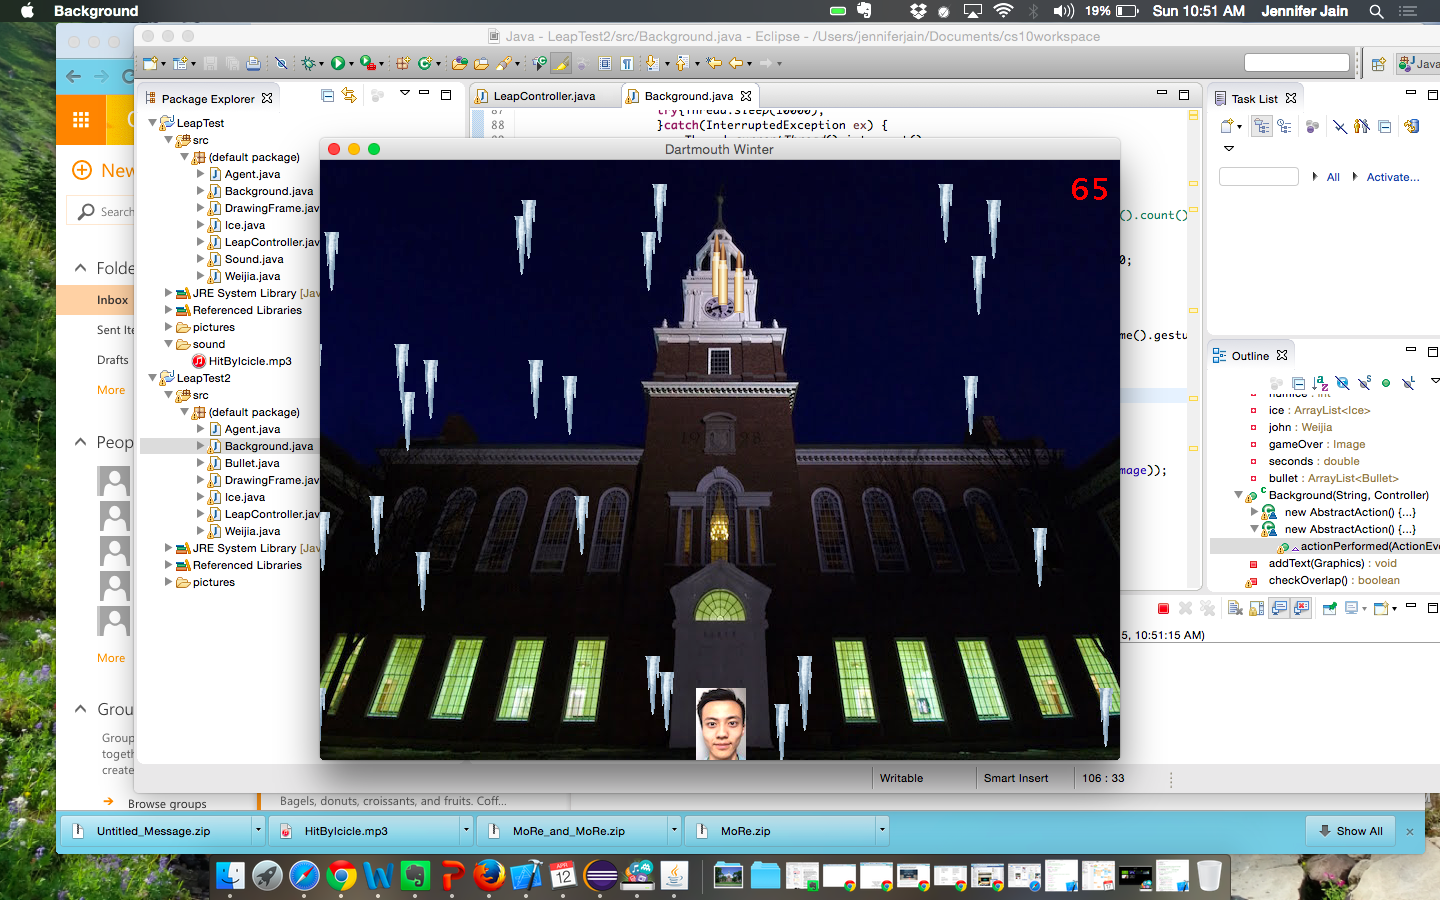Image resolution: width=1440 pixels, height=900 pixels.
Task: Click Collapse All in Task List toolbar
Action: (x=1384, y=126)
